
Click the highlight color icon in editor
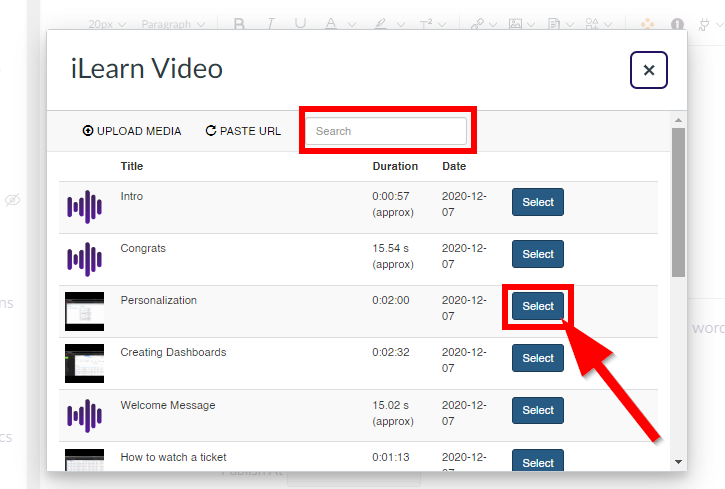(x=381, y=24)
